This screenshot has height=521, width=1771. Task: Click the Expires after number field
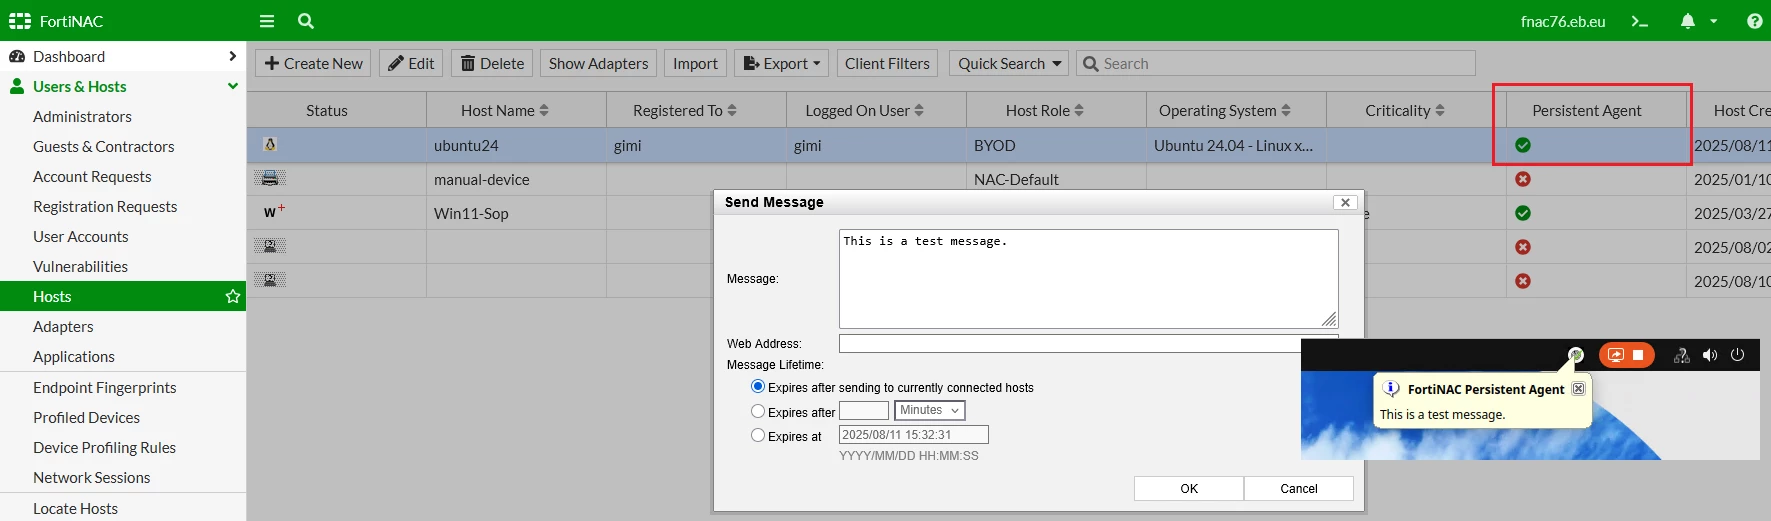pyautogui.click(x=864, y=411)
